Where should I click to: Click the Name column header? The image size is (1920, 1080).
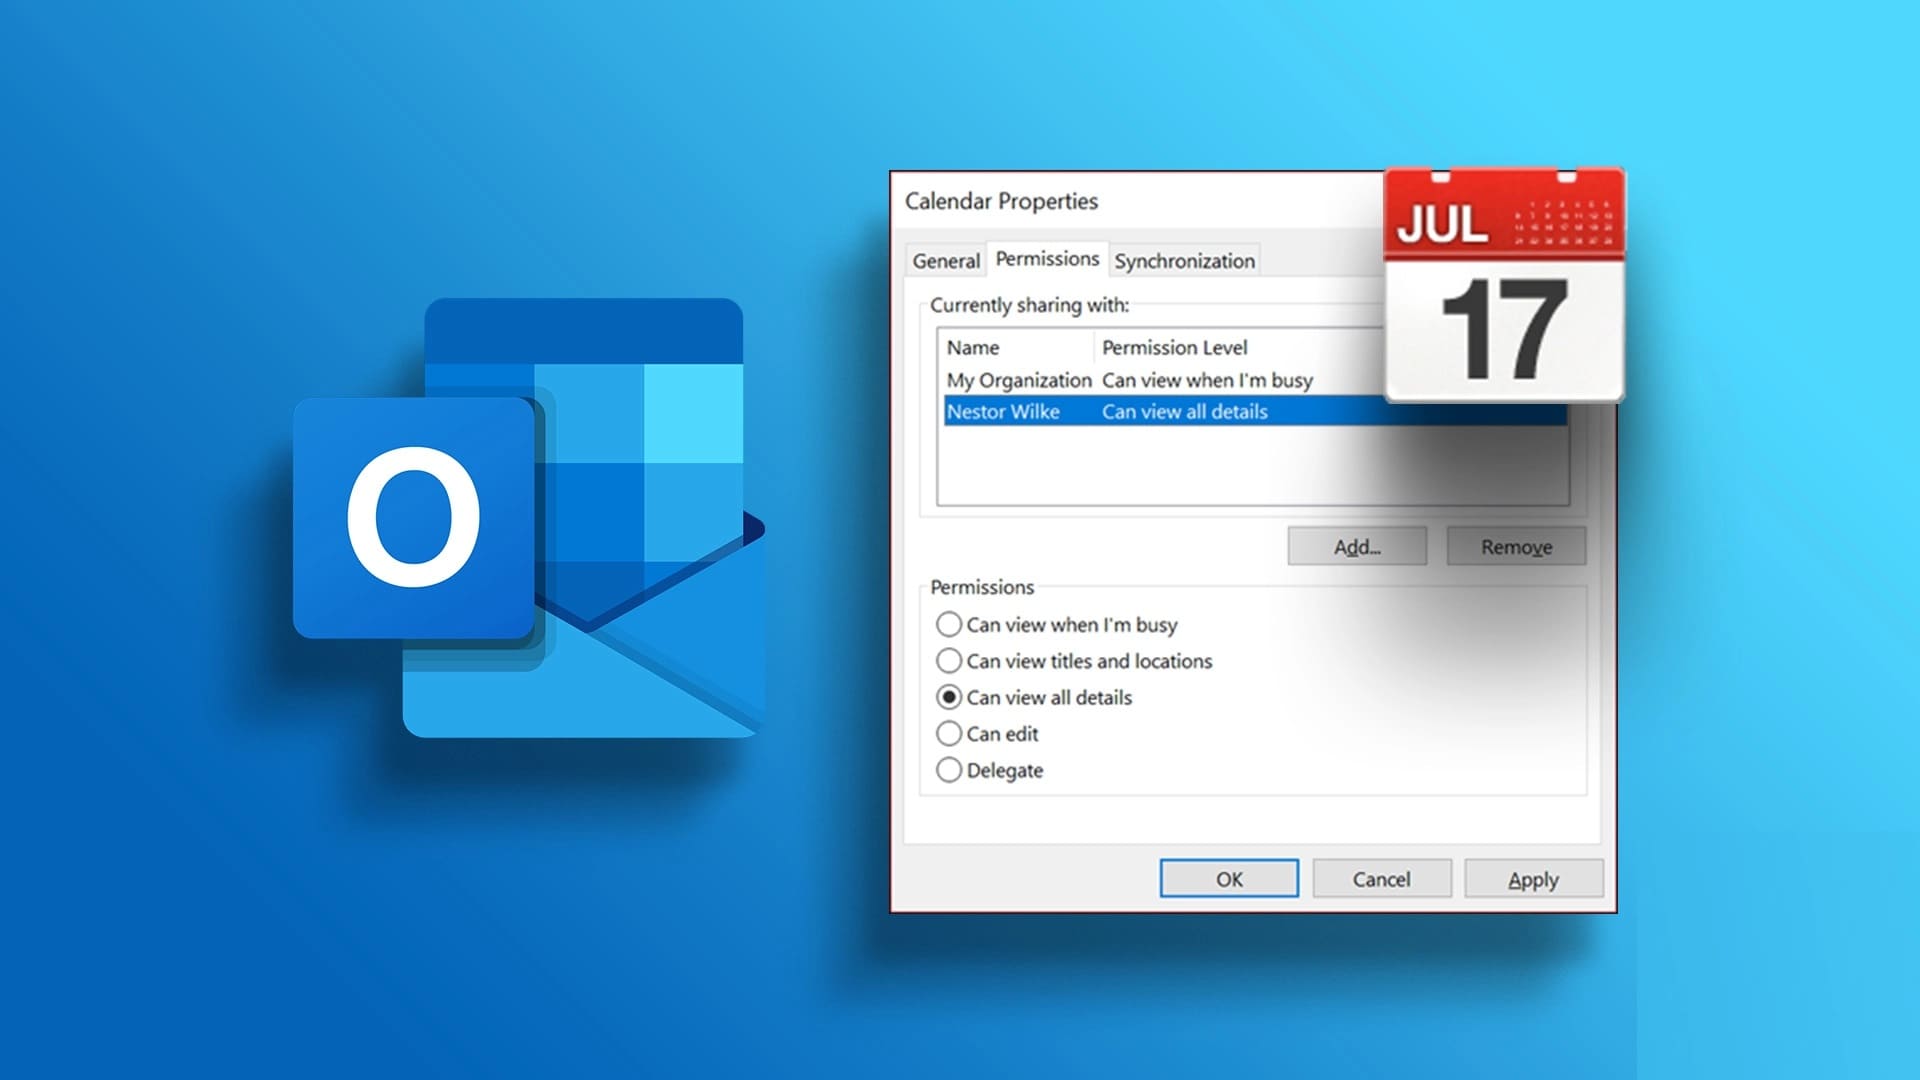click(x=973, y=347)
